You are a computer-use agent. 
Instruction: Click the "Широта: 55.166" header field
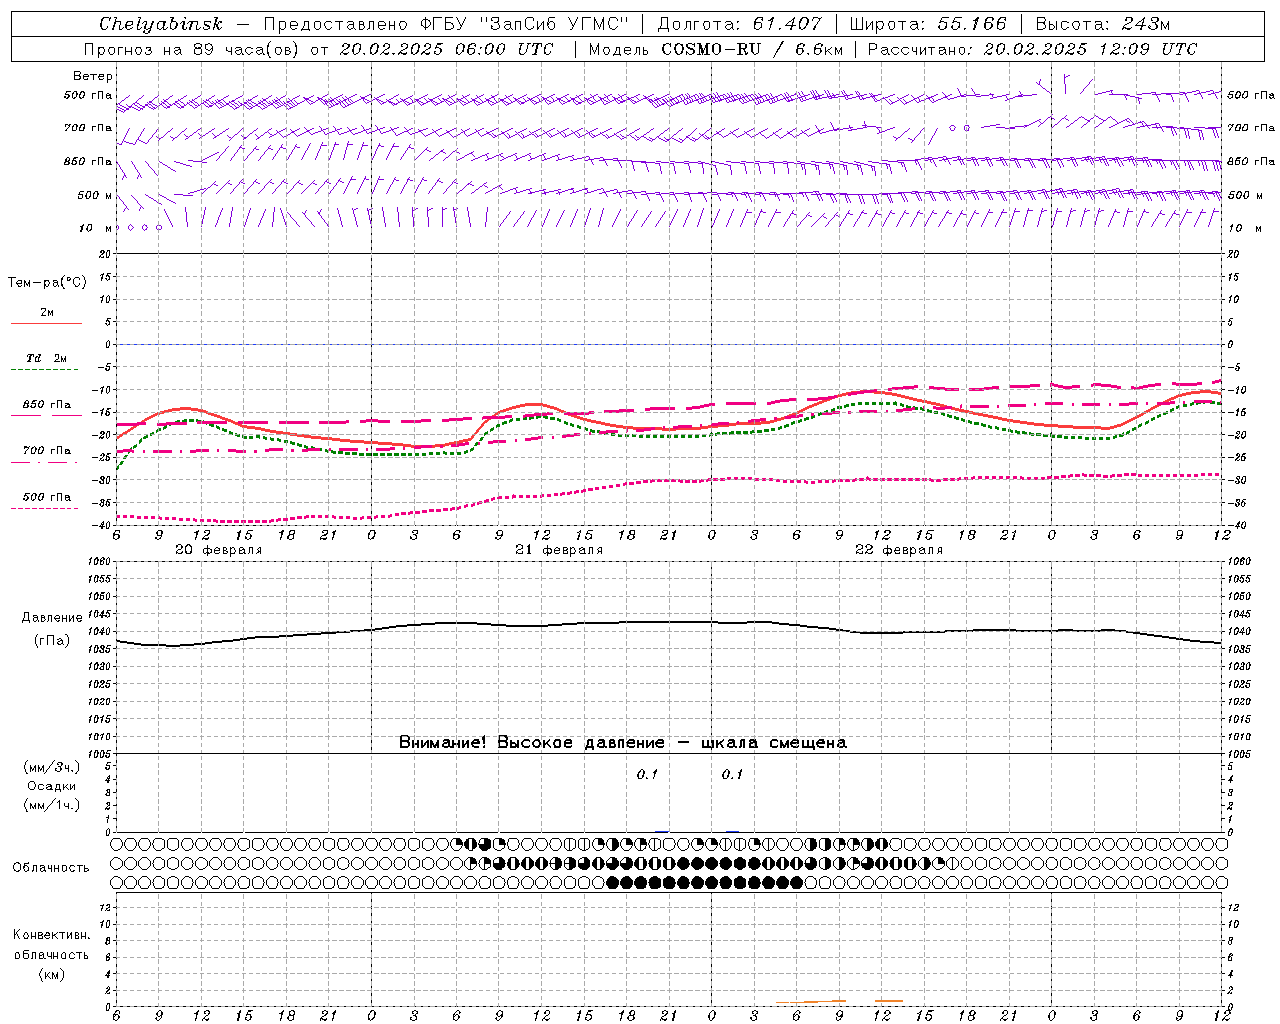click(x=927, y=24)
